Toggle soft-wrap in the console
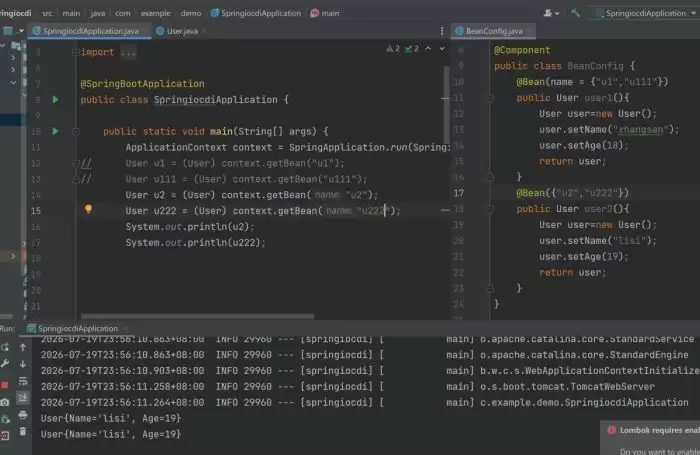 point(23,381)
